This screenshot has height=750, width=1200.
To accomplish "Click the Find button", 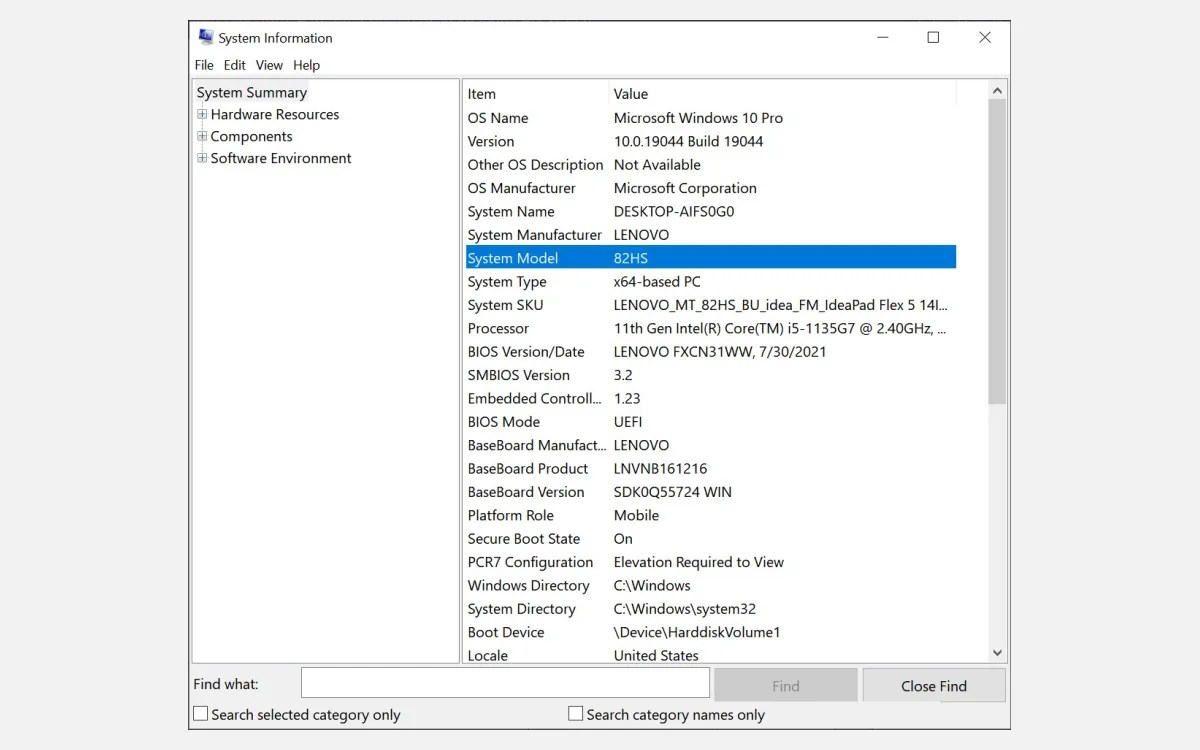I will coord(785,684).
